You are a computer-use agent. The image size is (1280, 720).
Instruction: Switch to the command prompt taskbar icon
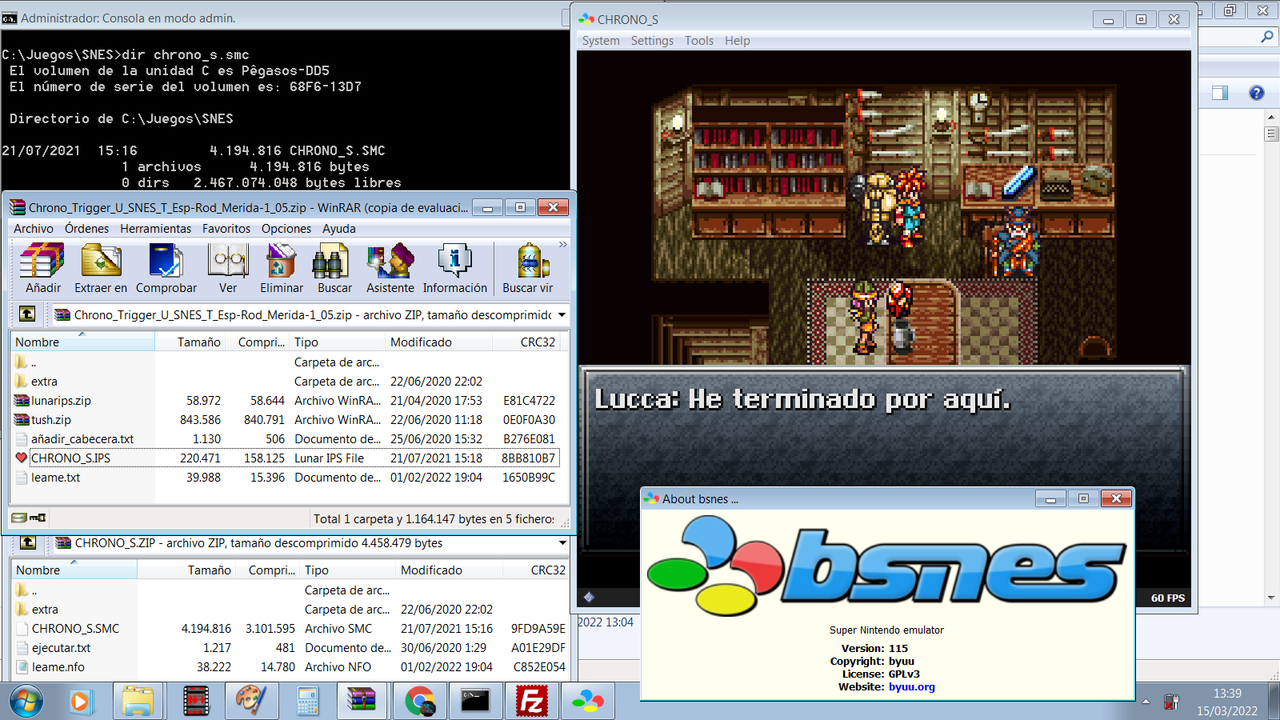pyautogui.click(x=474, y=701)
